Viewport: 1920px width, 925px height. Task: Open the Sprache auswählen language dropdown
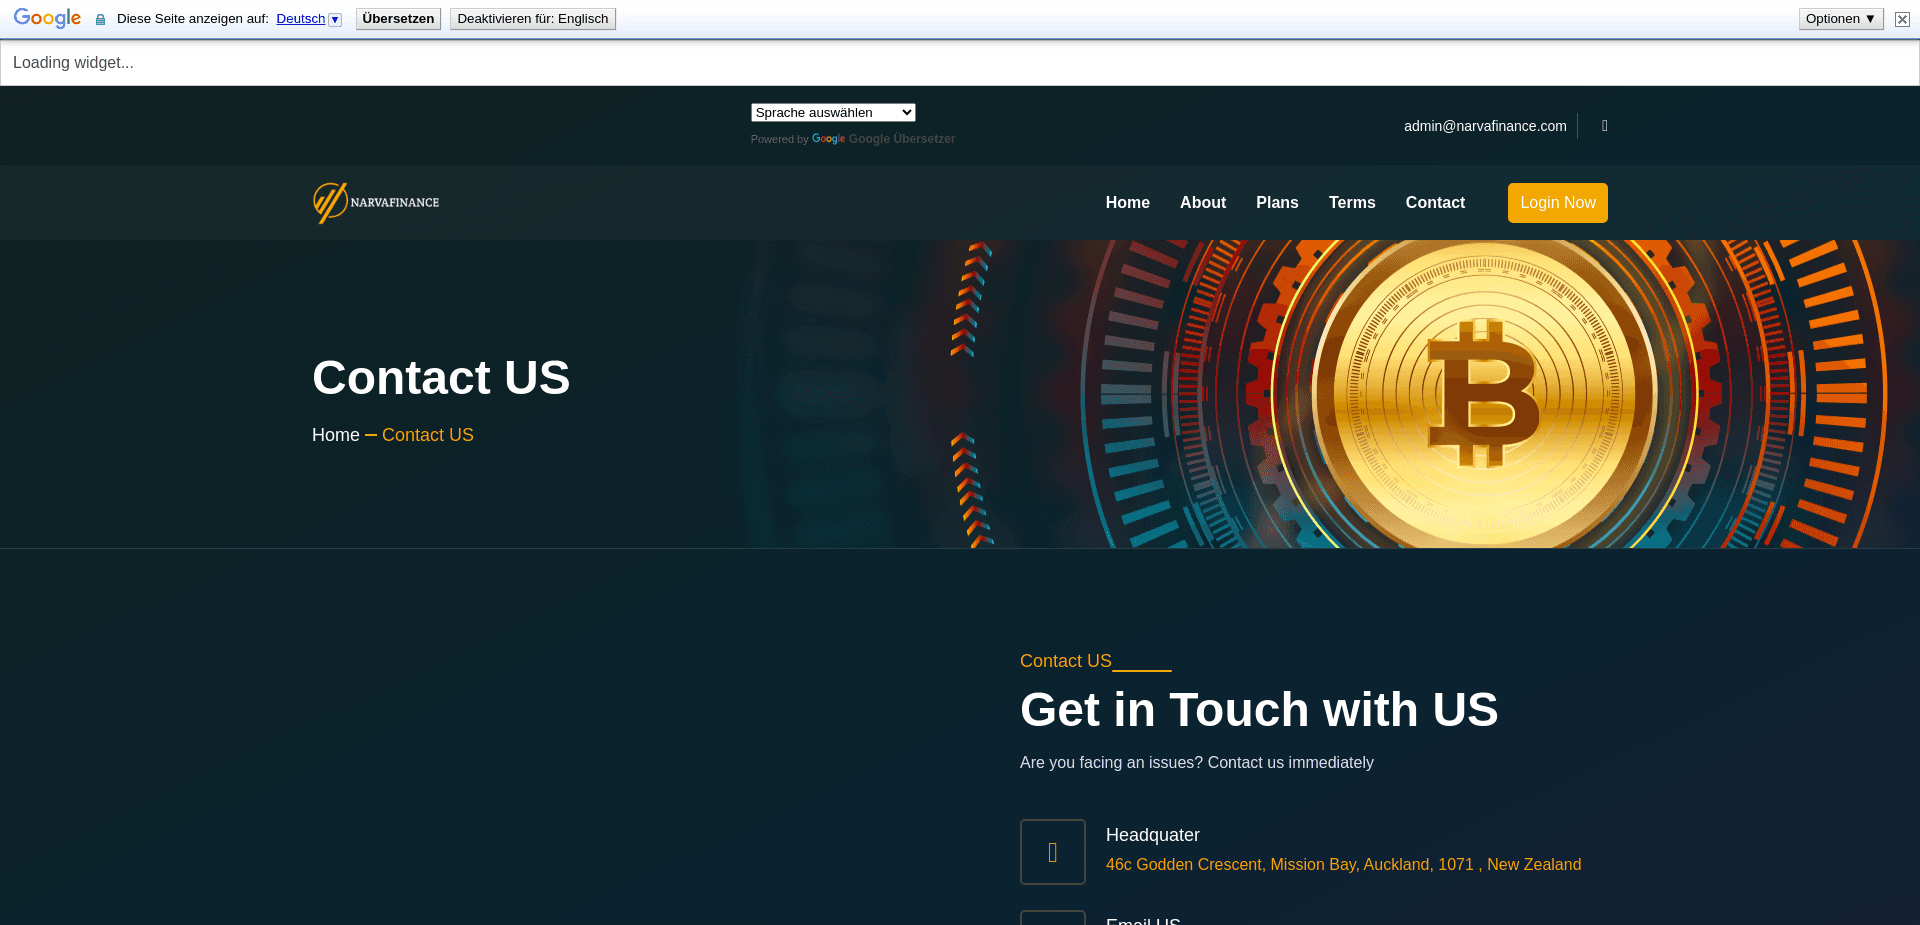click(832, 112)
